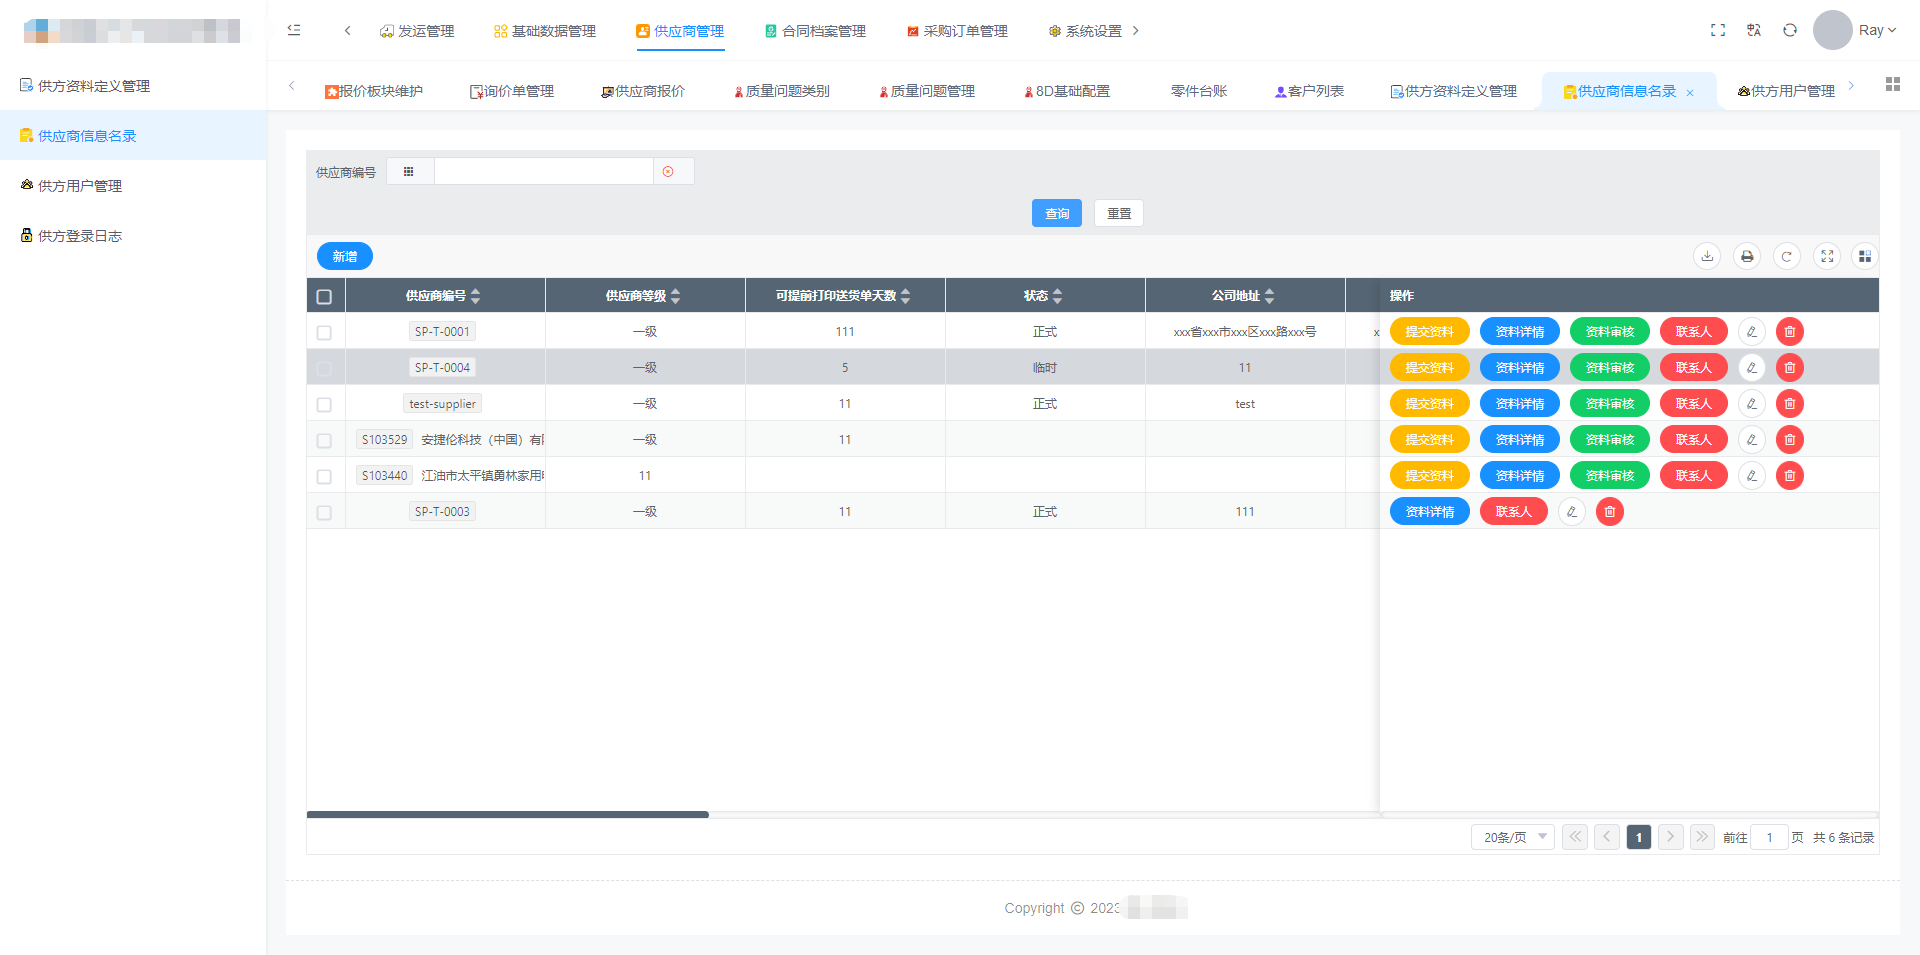This screenshot has height=955, width=1920.
Task: Sort by 状态 column arrows
Action: [1058, 296]
